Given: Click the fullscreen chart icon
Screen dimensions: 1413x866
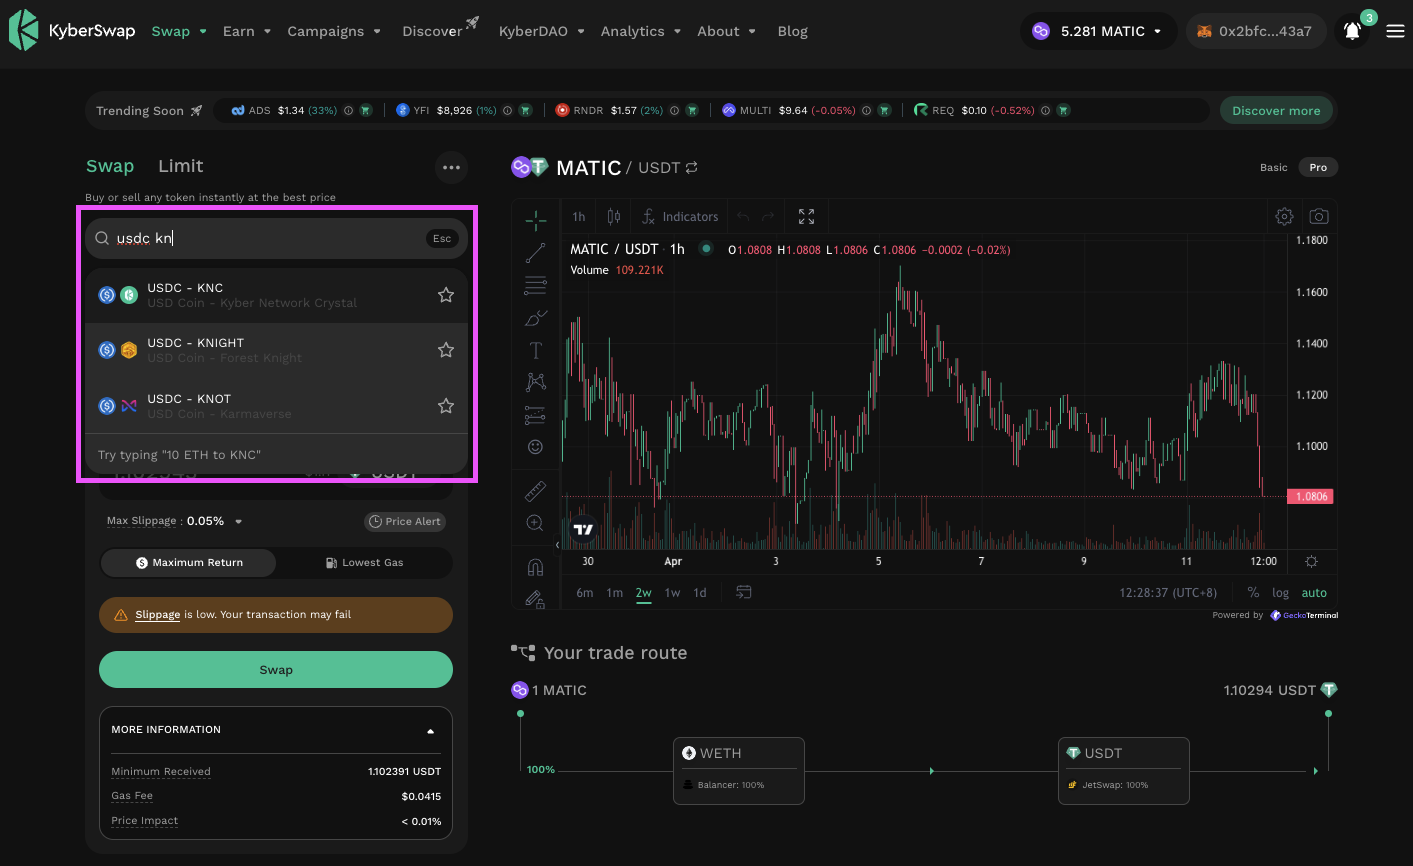Looking at the screenshot, I should (x=806, y=216).
